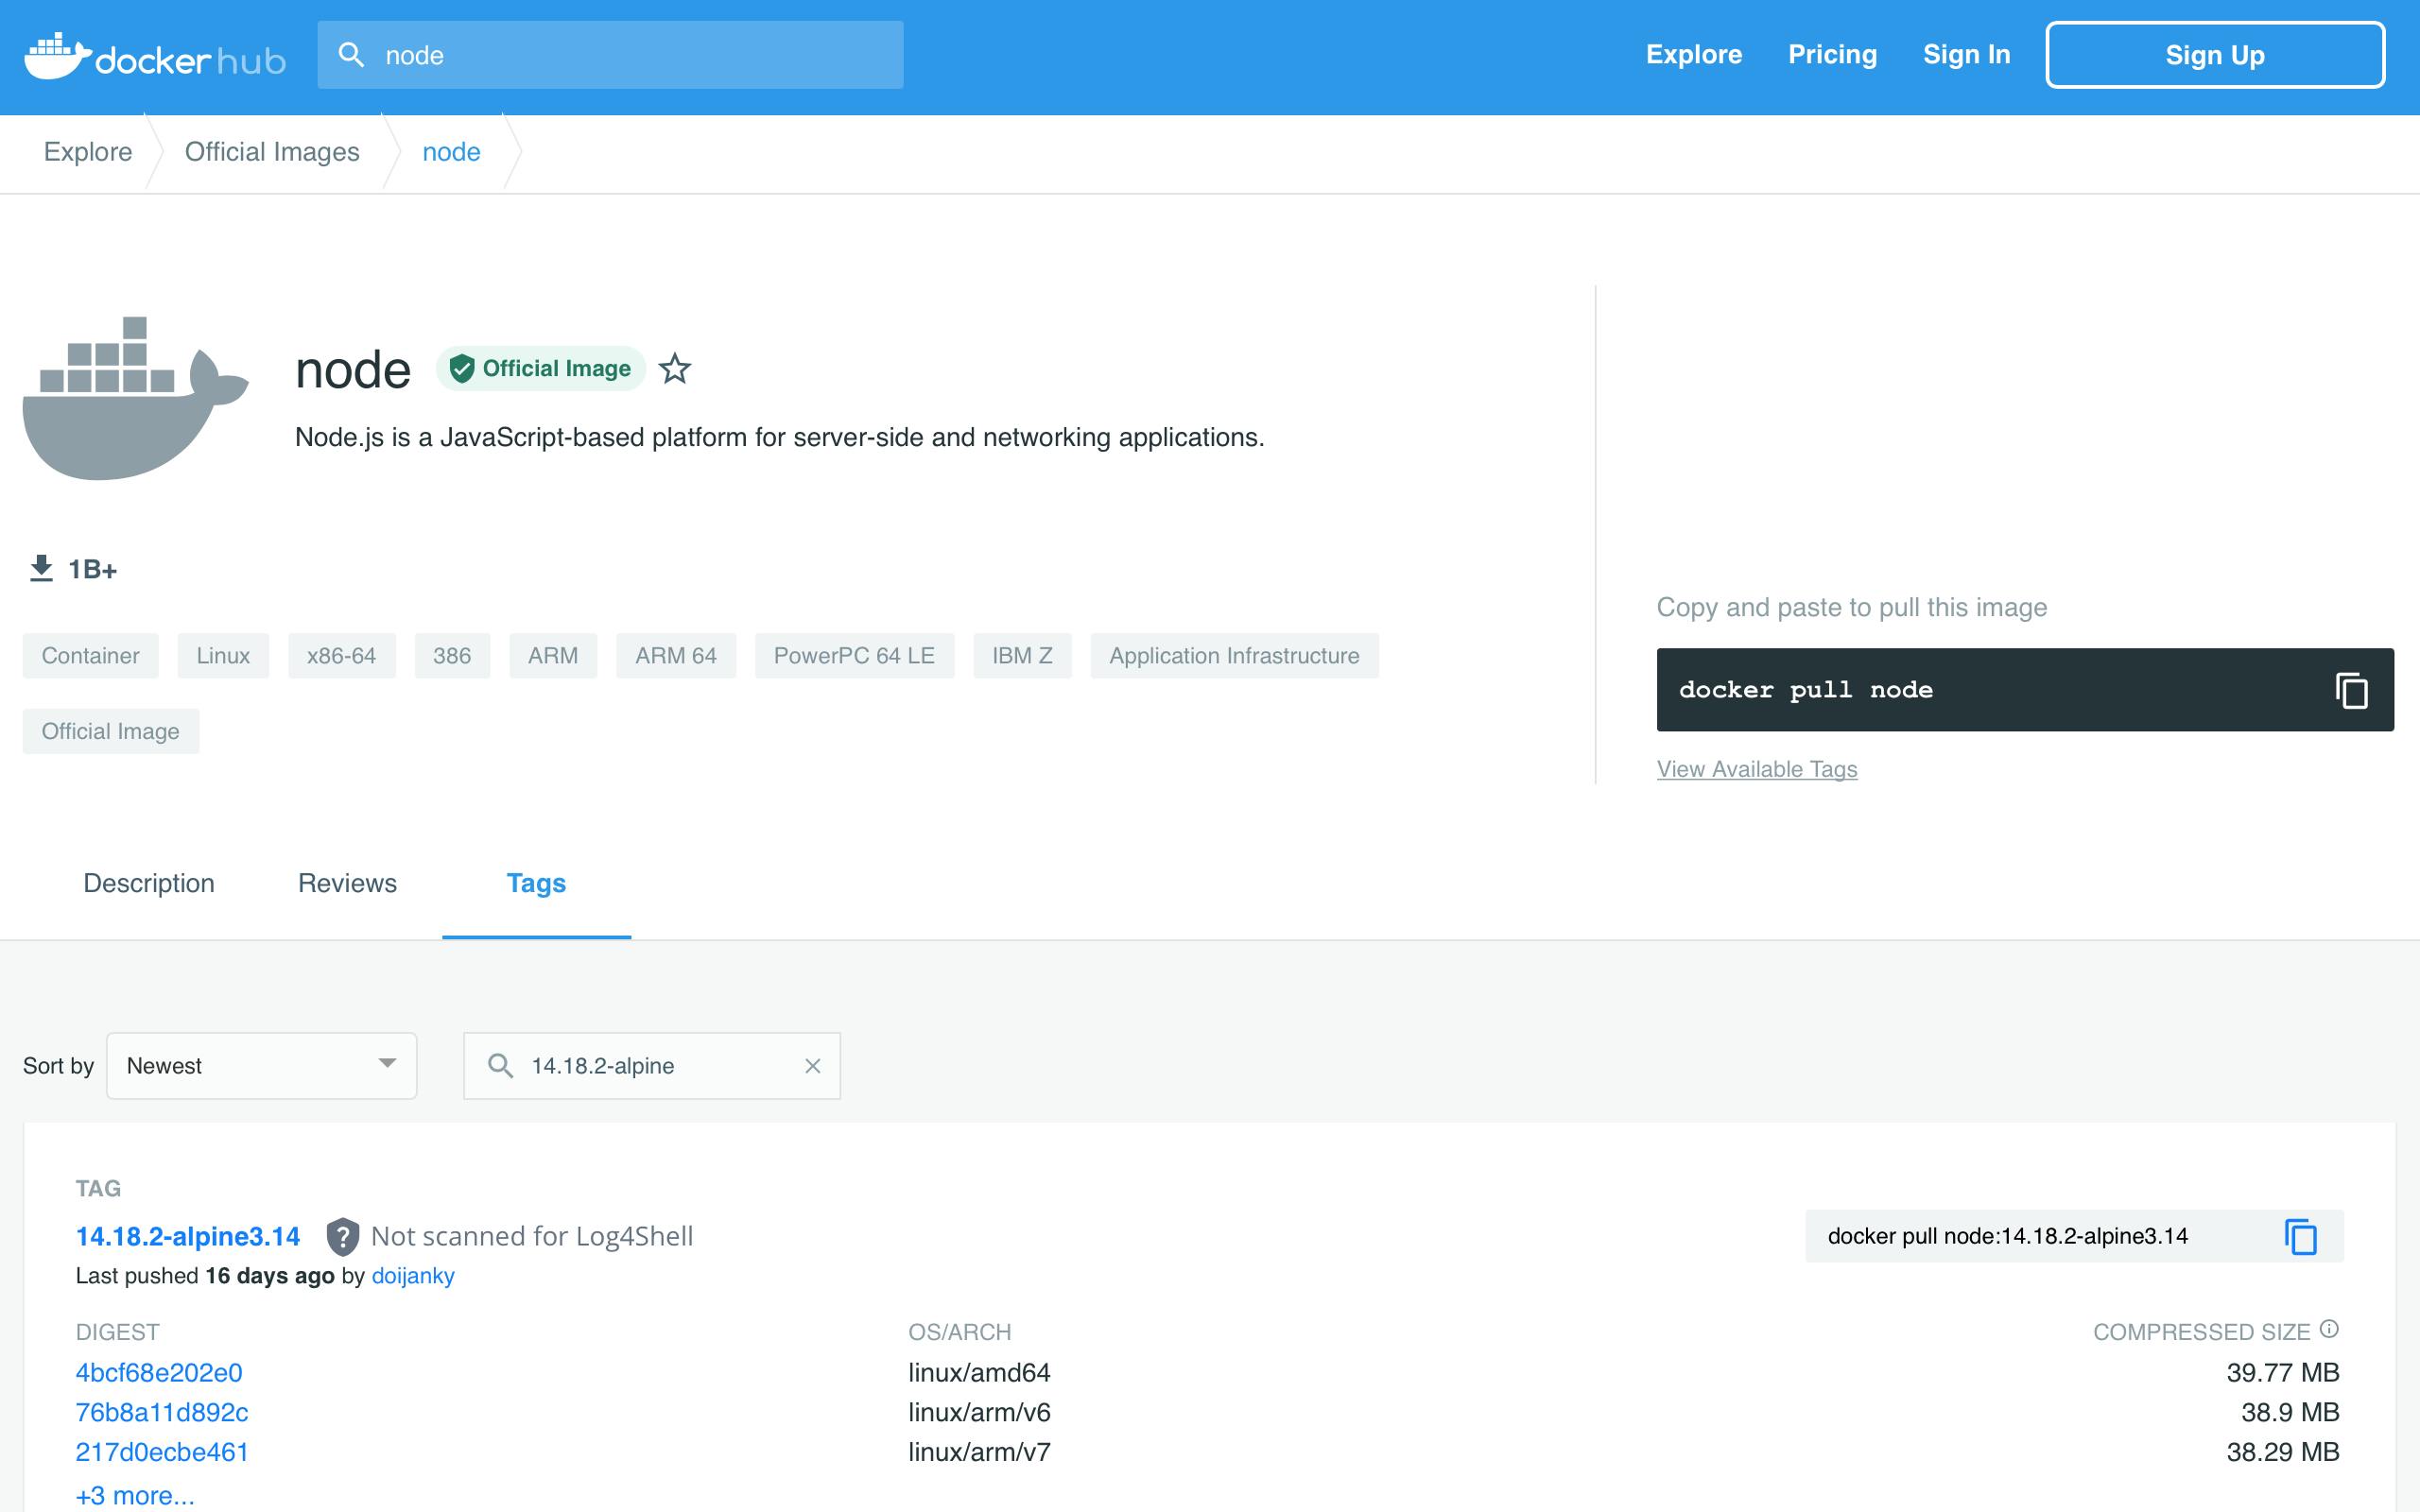Click the docker pull node:14.18.2-alpine3.14 text

point(2007,1237)
